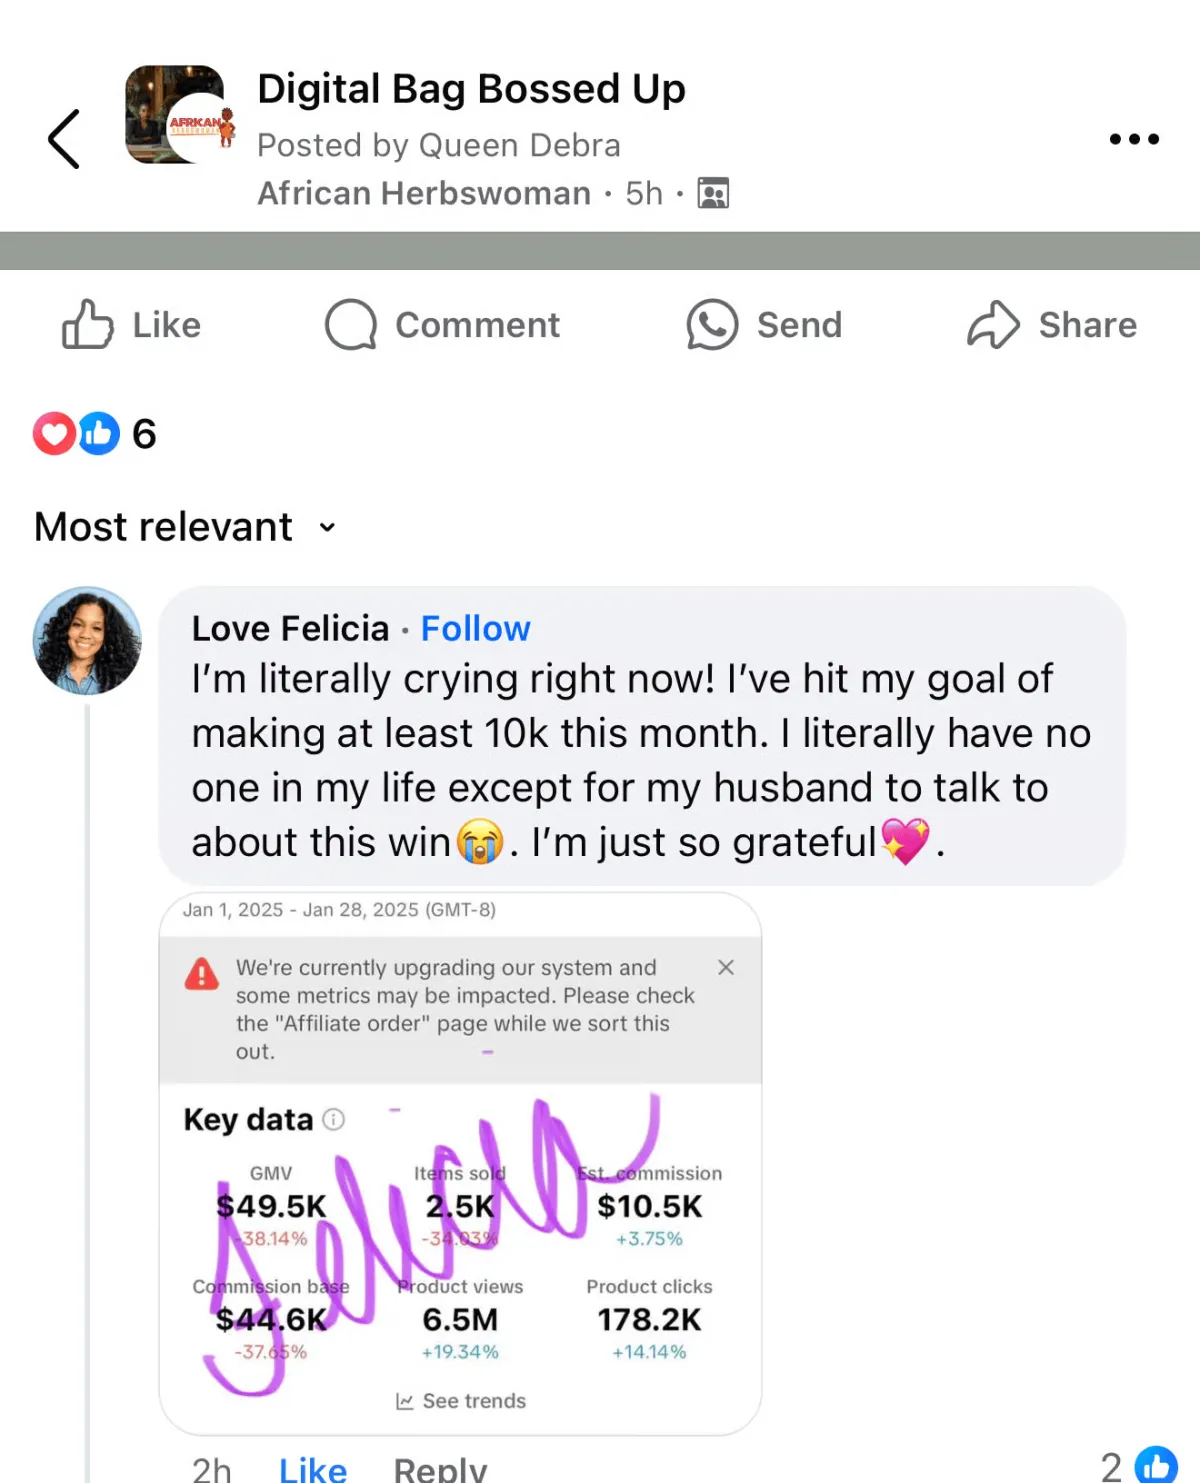Open the African Herbswoman page name
The width and height of the screenshot is (1200, 1483).
[424, 193]
